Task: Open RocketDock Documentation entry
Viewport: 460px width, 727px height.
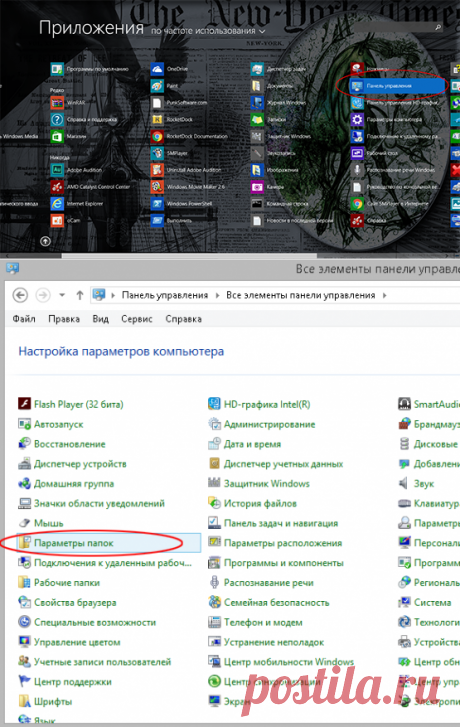Action: (x=189, y=136)
